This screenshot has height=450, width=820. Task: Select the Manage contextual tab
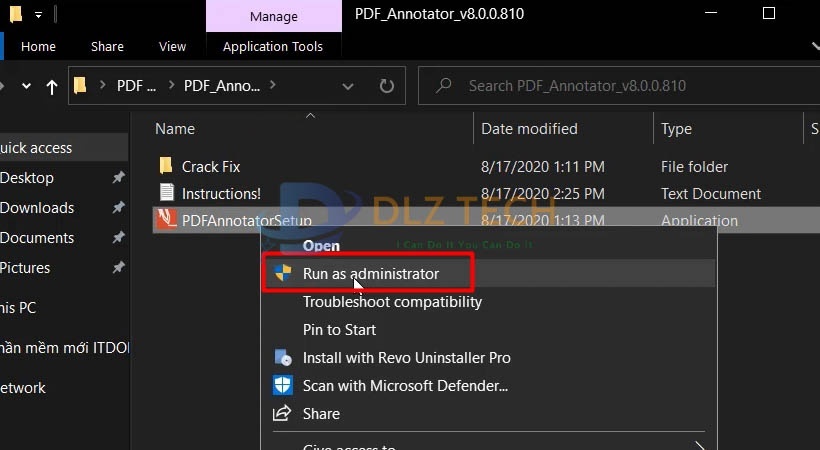(274, 17)
